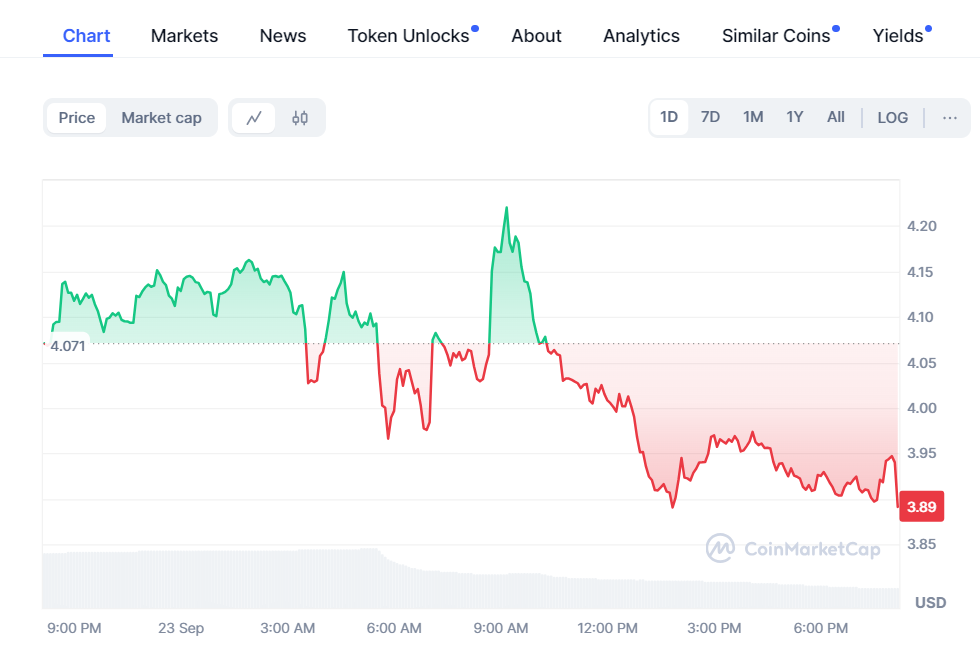Image resolution: width=980 pixels, height=662 pixels.
Task: Toggle the Market cap view
Action: [x=161, y=118]
